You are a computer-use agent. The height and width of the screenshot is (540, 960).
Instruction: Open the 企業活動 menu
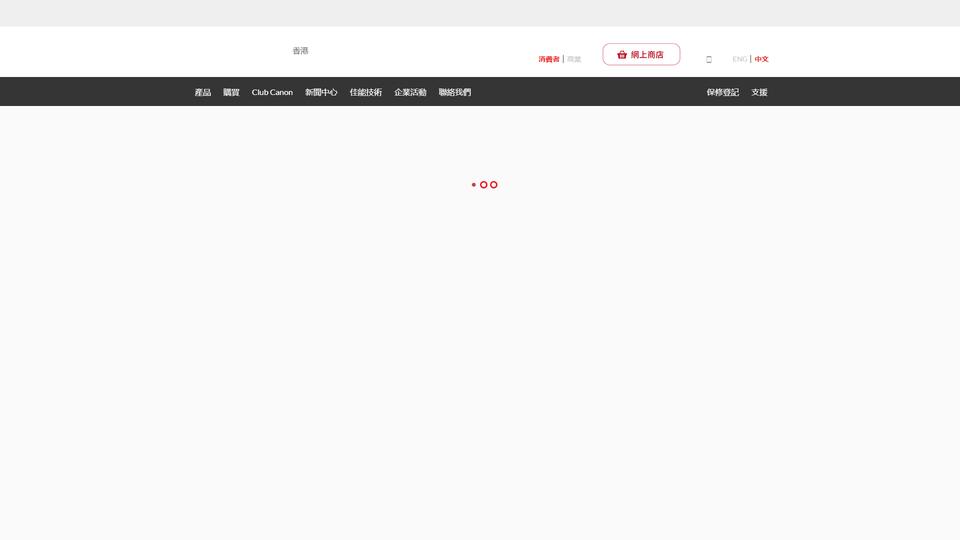pyautogui.click(x=410, y=92)
